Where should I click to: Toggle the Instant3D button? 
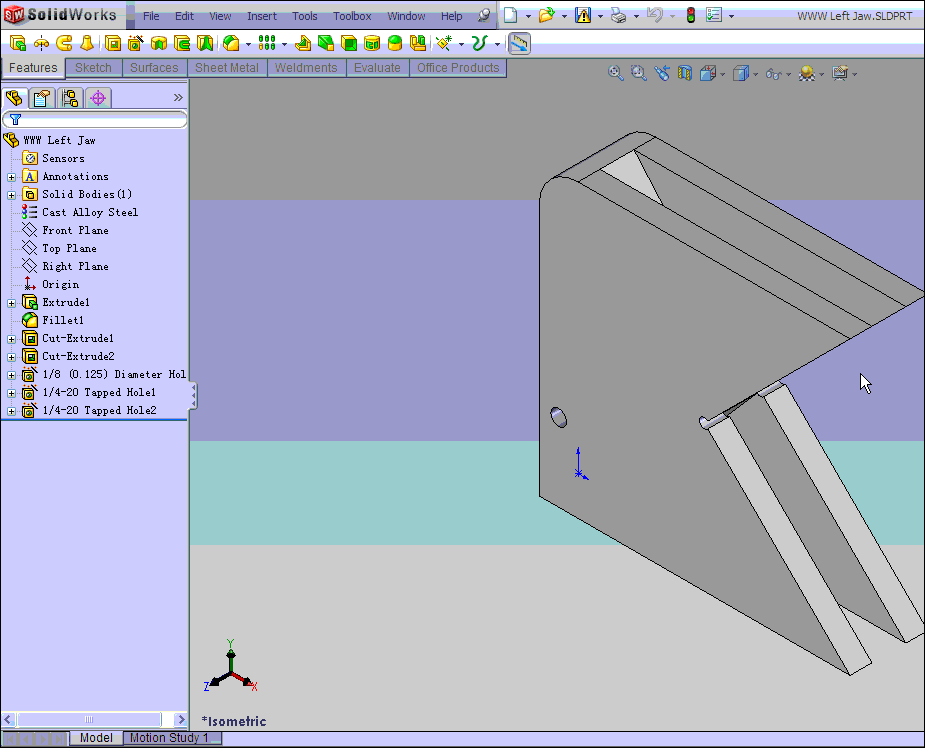[519, 43]
